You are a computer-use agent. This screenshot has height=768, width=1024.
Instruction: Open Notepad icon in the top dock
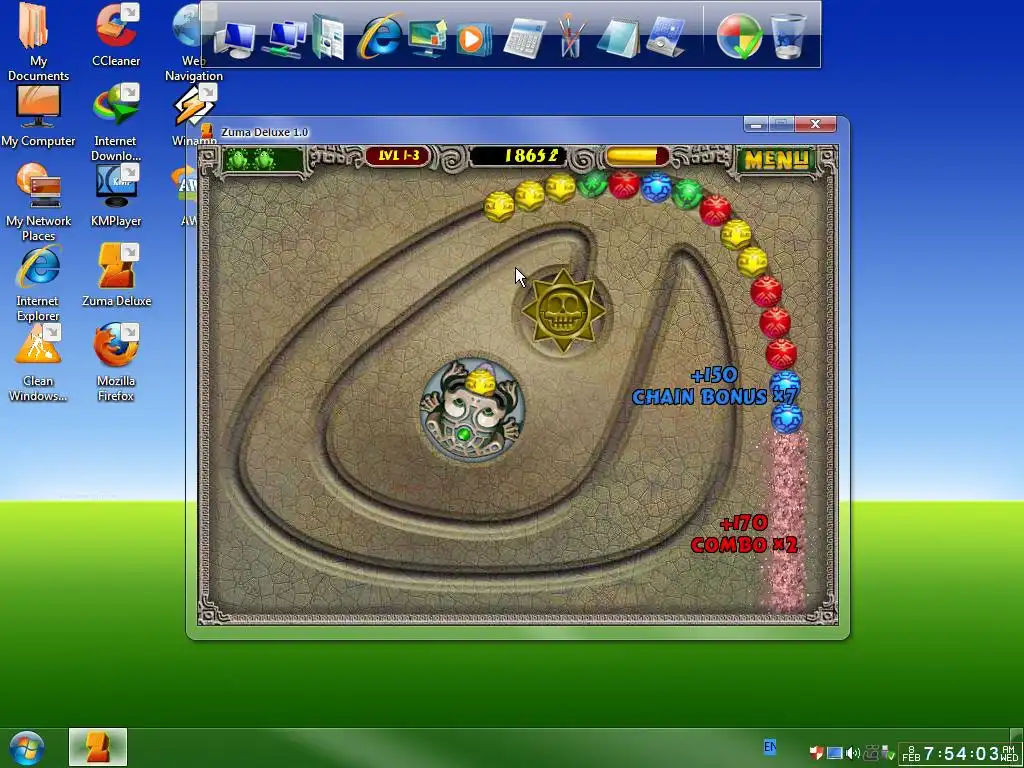tap(618, 38)
